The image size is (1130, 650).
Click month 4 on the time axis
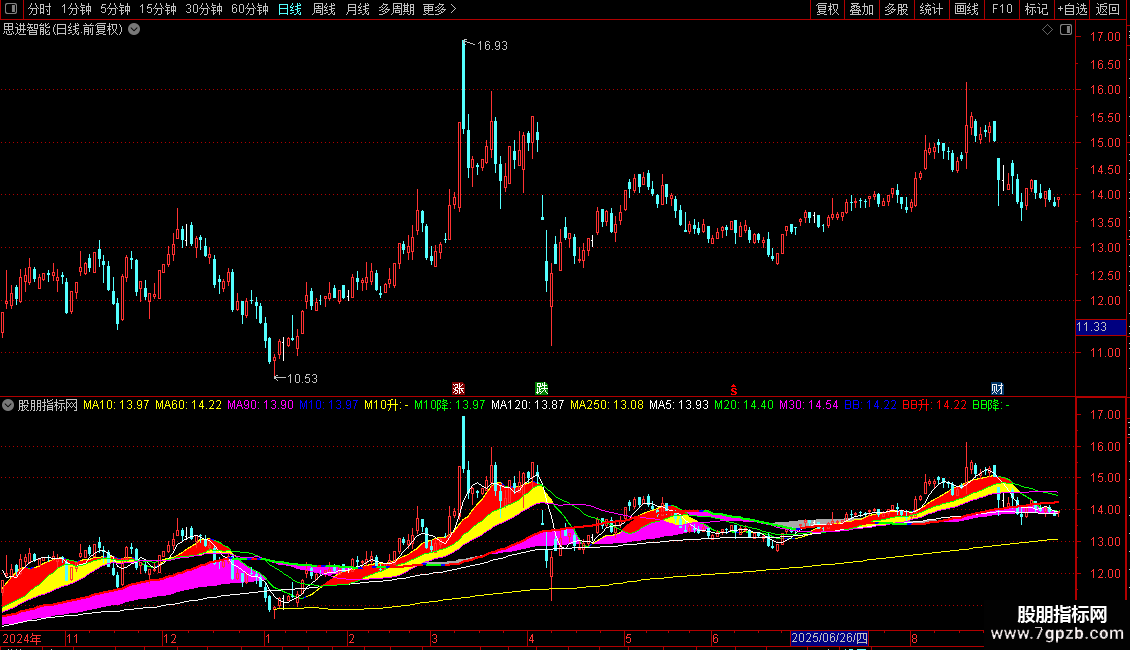tap(531, 638)
